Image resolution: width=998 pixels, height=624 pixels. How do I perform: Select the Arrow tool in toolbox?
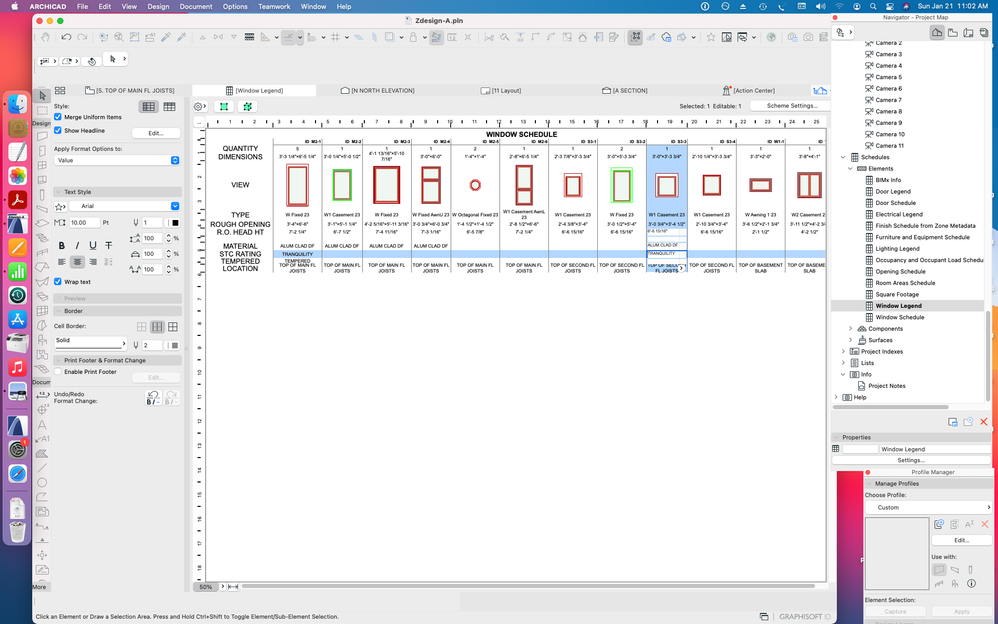pyautogui.click(x=43, y=95)
